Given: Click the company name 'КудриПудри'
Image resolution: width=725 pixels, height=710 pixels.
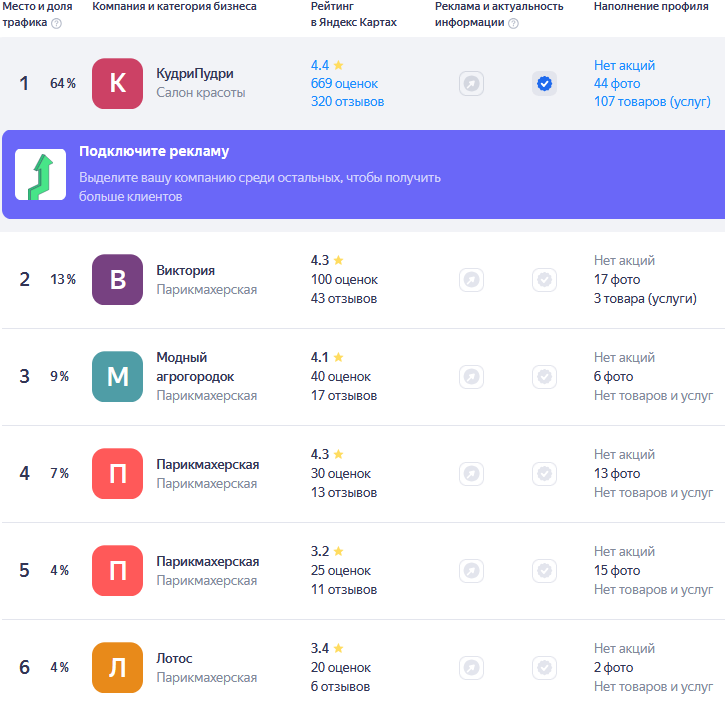Looking at the screenshot, I should click(195, 74).
